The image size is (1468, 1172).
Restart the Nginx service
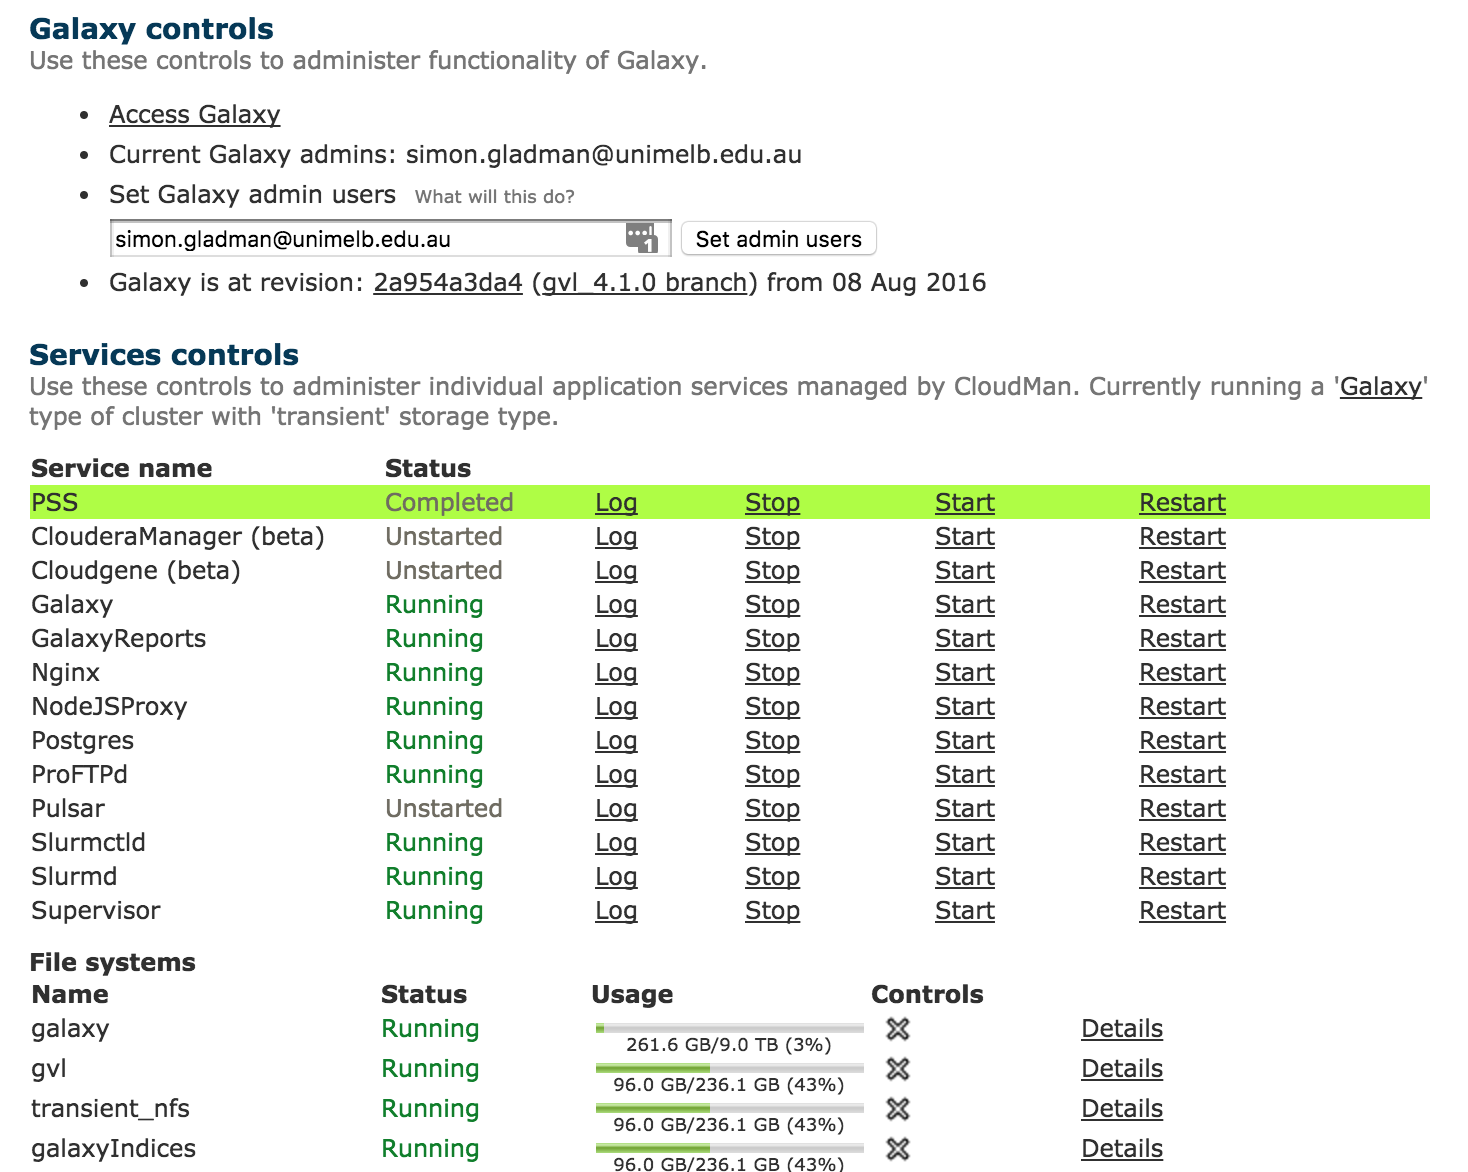1183,673
